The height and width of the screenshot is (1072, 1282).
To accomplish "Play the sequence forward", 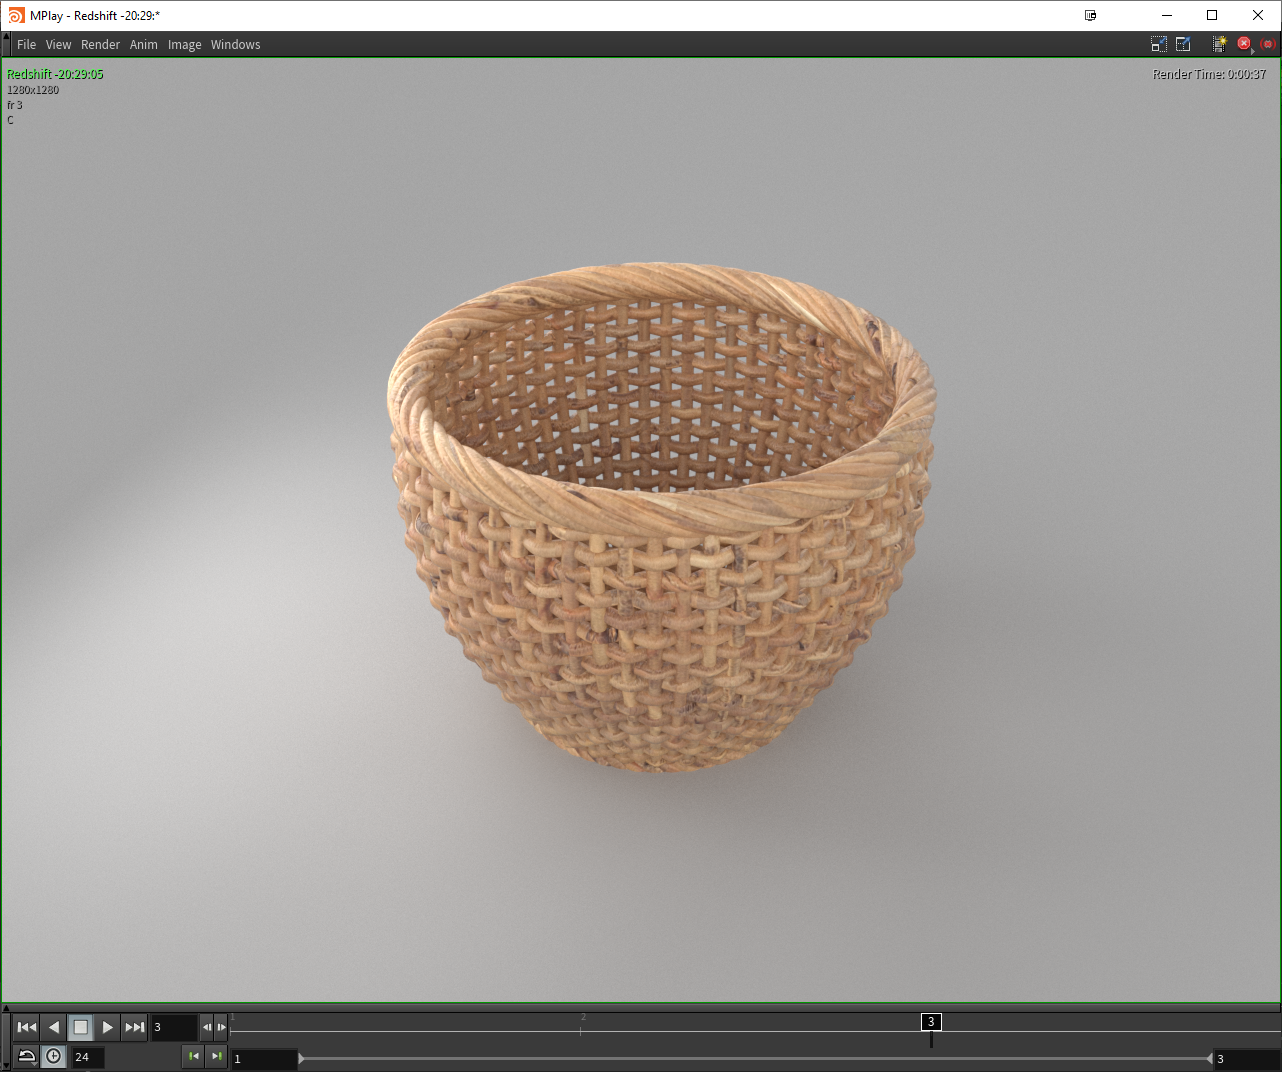I will point(108,1027).
